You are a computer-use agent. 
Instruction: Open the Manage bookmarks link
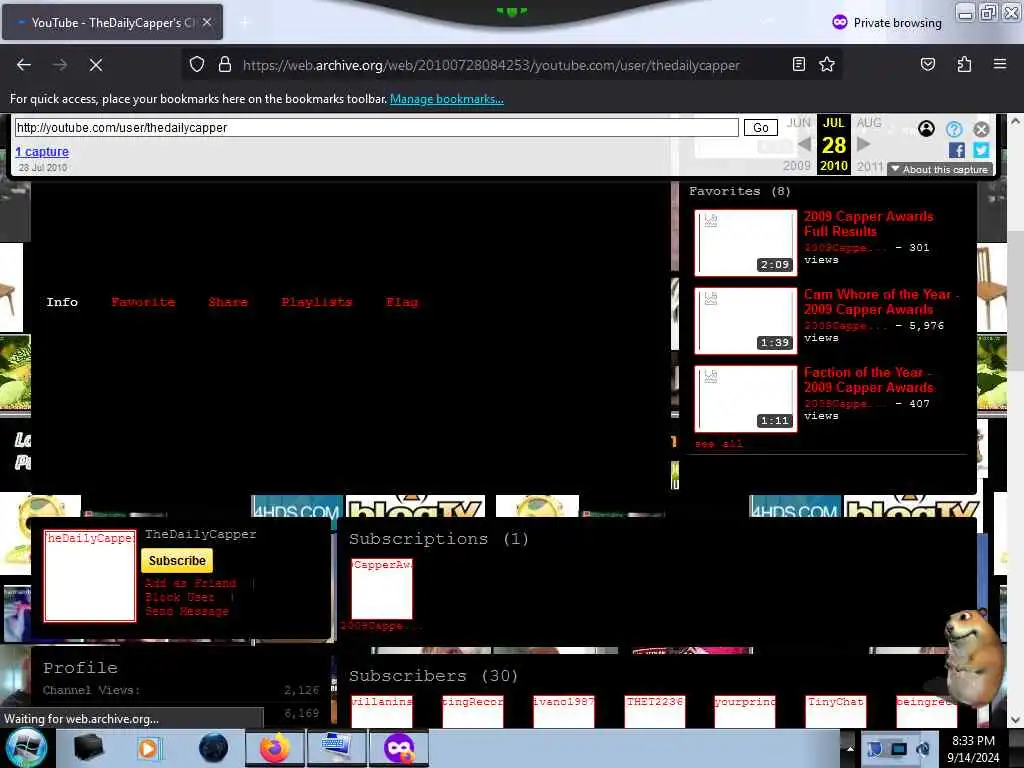(x=447, y=99)
